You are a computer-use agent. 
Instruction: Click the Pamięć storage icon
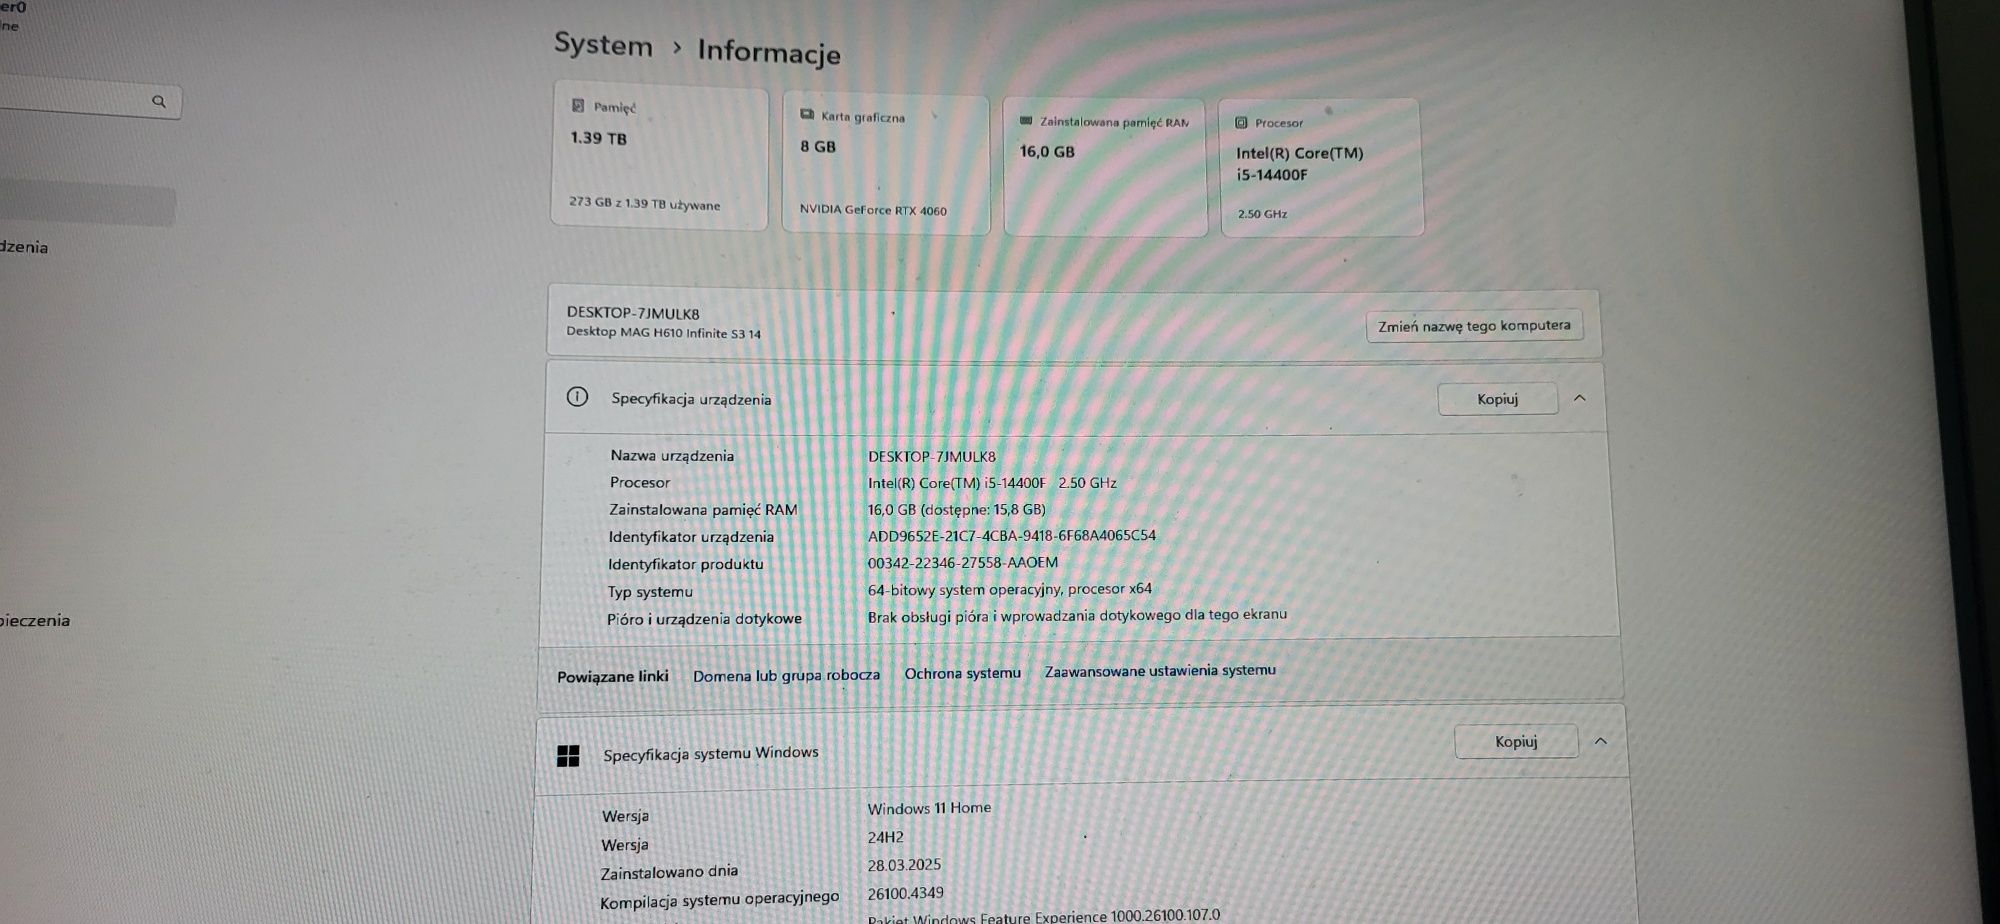coord(578,105)
